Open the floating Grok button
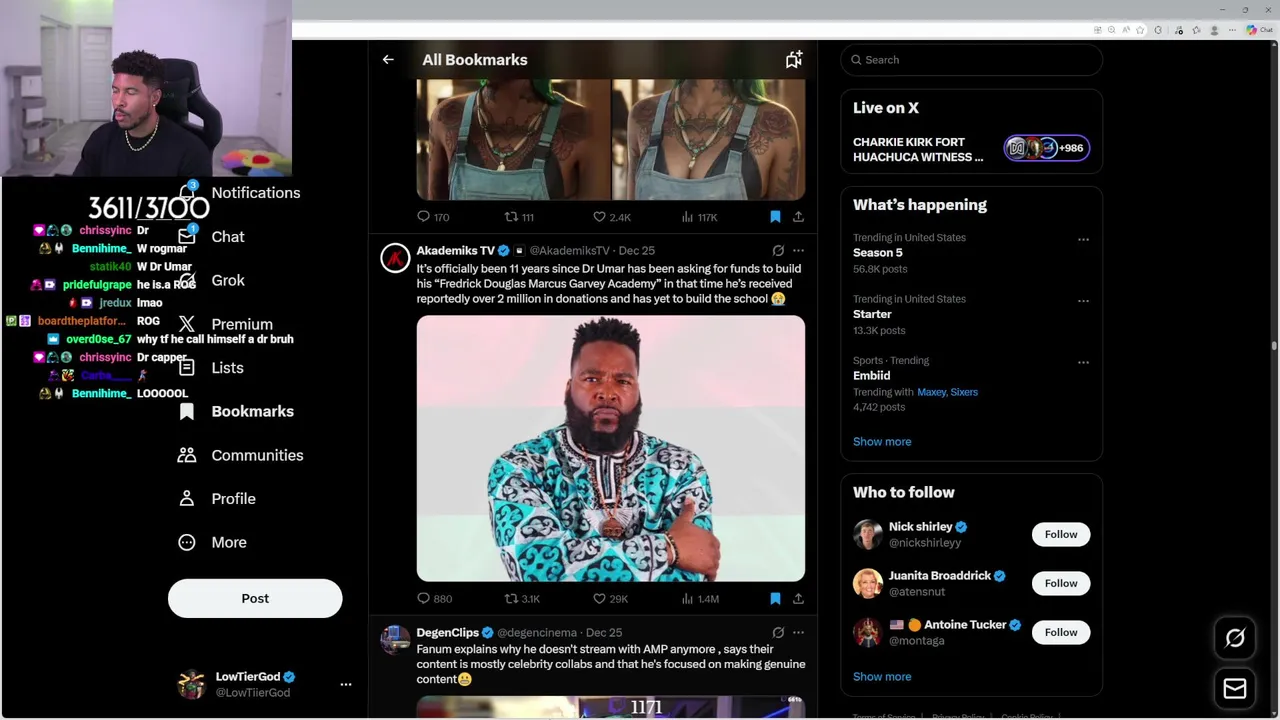 click(x=1235, y=638)
